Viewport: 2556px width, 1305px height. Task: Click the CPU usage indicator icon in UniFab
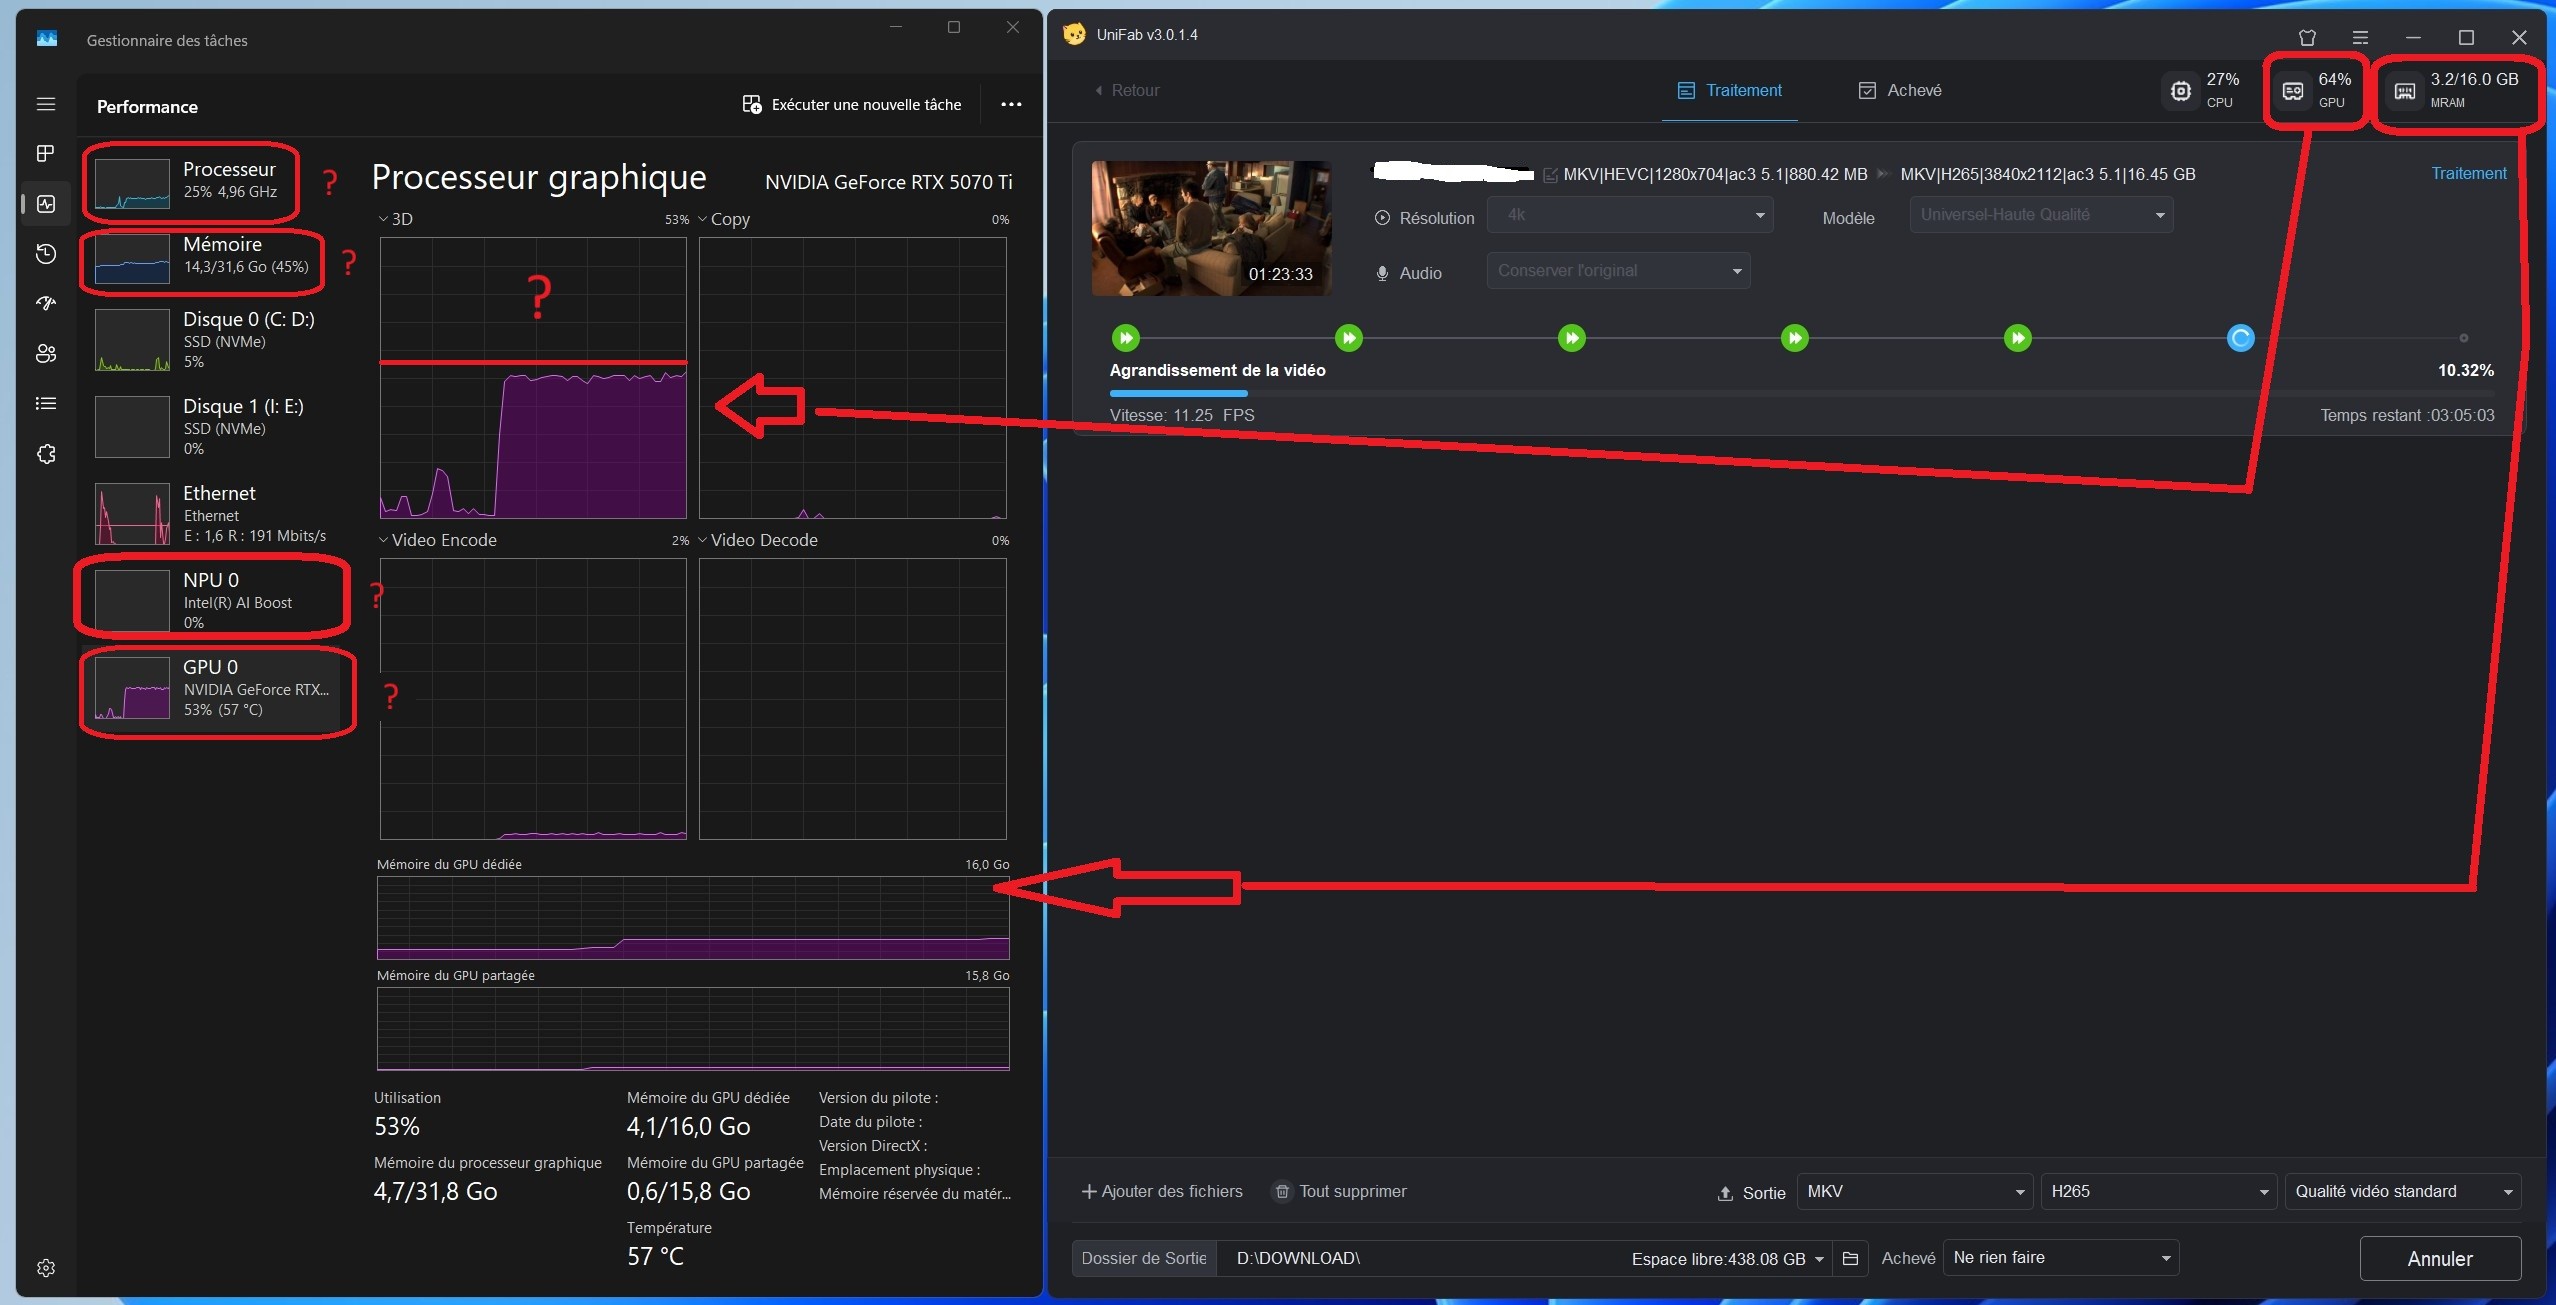pyautogui.click(x=2181, y=91)
